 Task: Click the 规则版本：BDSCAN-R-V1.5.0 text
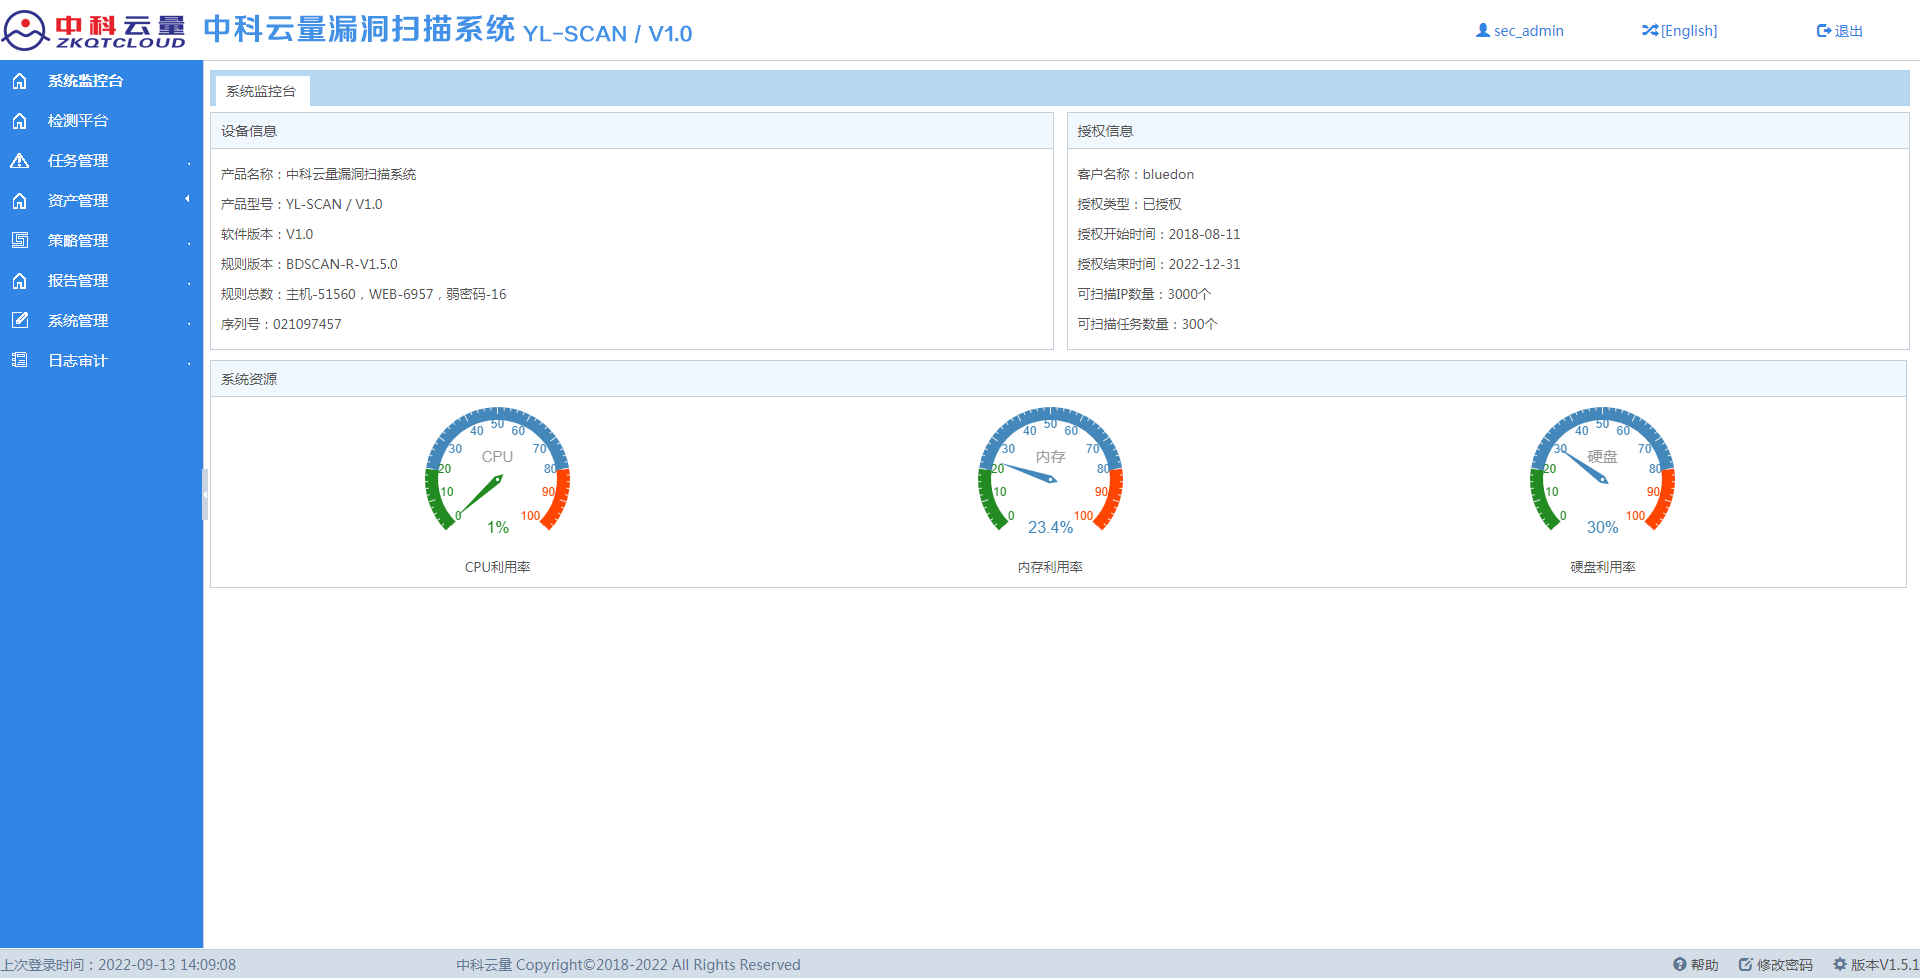click(x=309, y=264)
